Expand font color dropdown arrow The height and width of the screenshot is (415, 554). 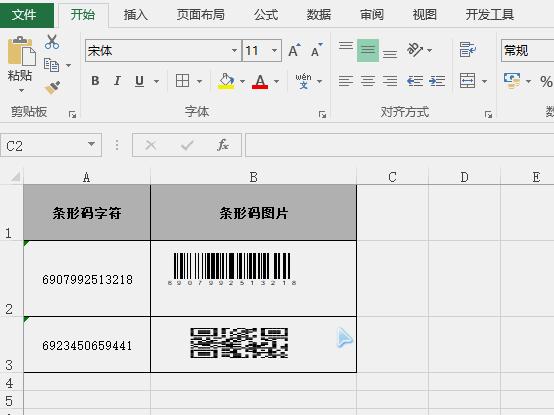pyautogui.click(x=276, y=81)
